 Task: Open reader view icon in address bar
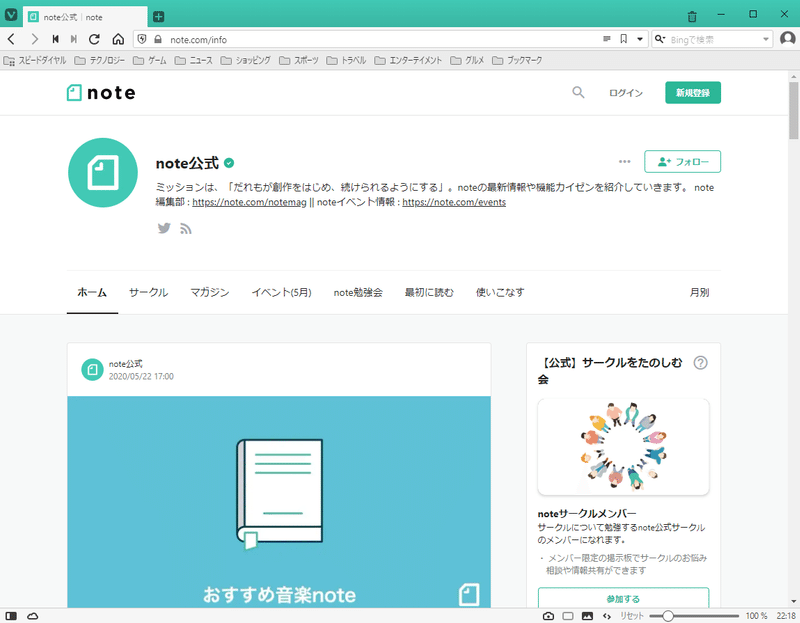click(607, 39)
